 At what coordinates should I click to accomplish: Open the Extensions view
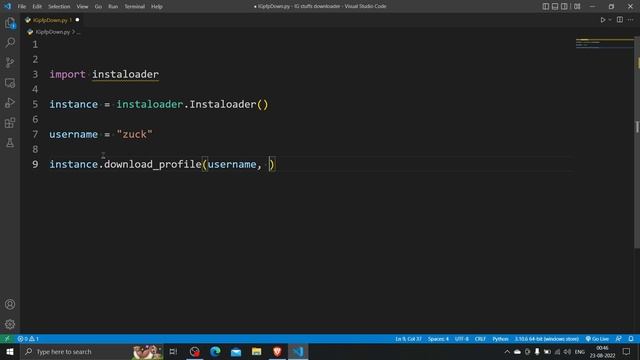[x=10, y=123]
